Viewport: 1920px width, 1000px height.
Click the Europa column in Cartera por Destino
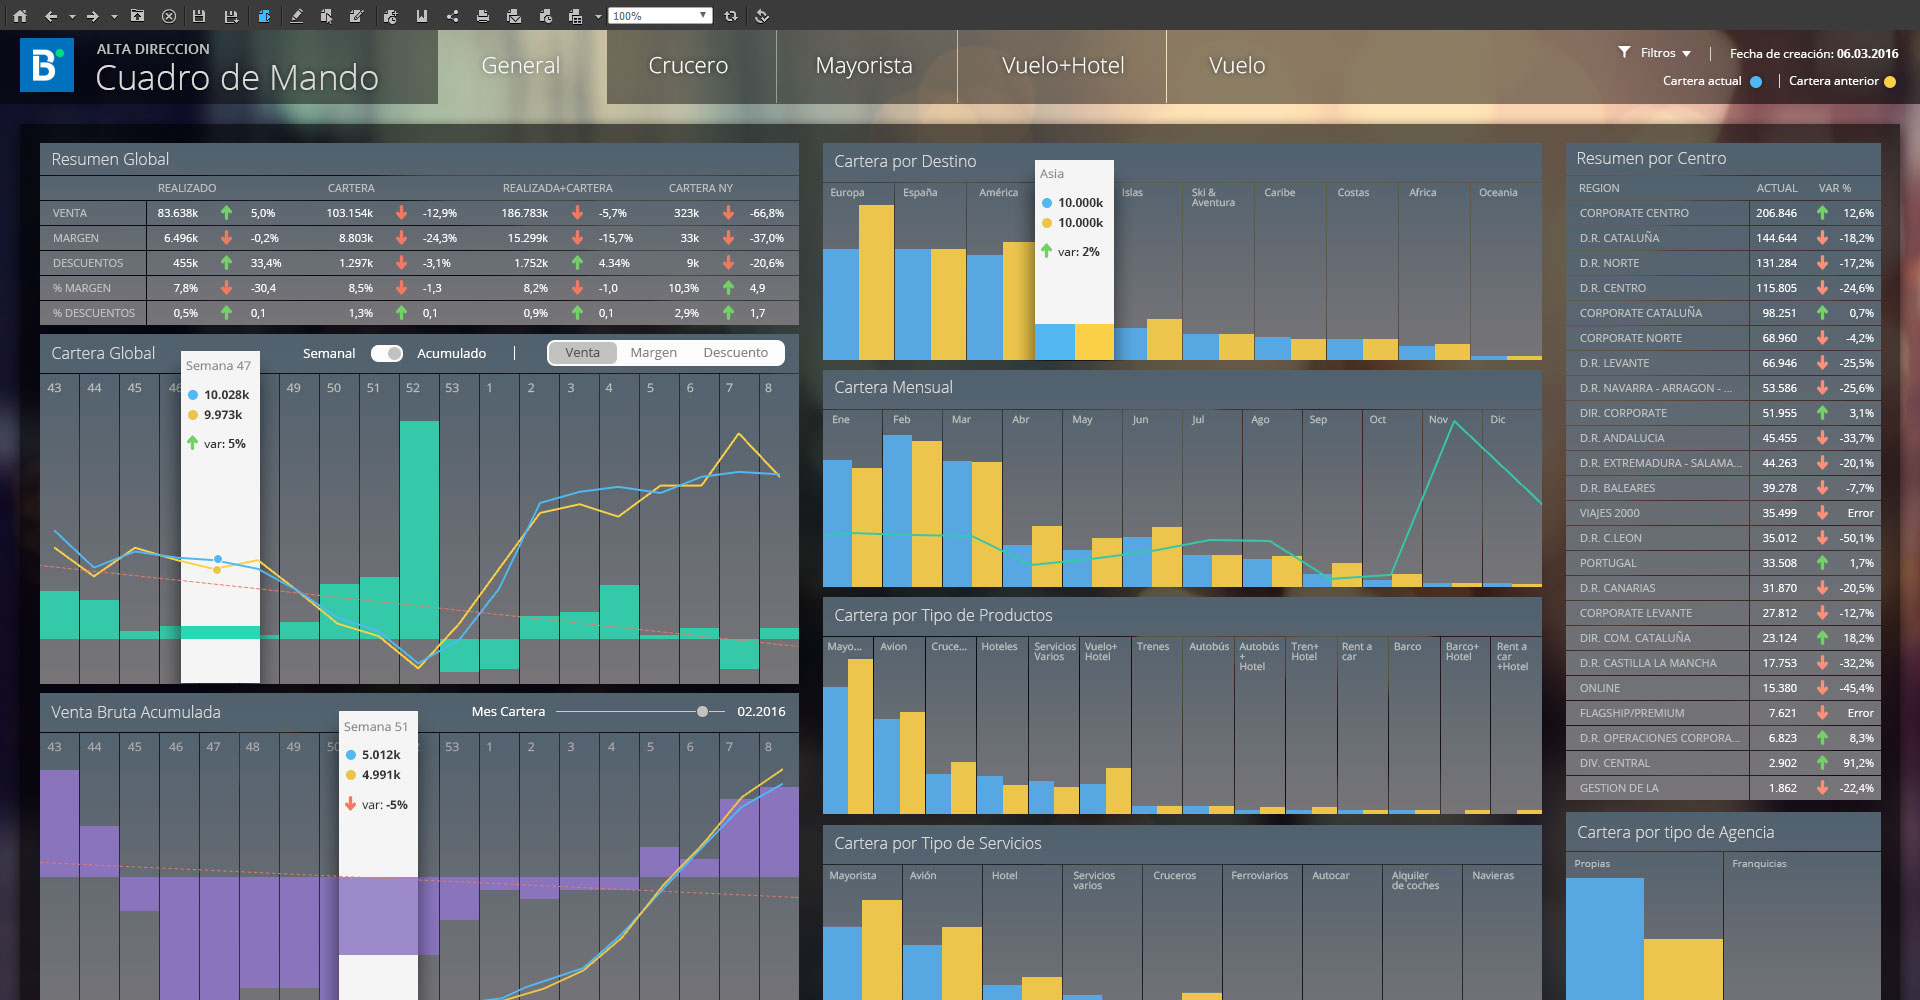858,270
